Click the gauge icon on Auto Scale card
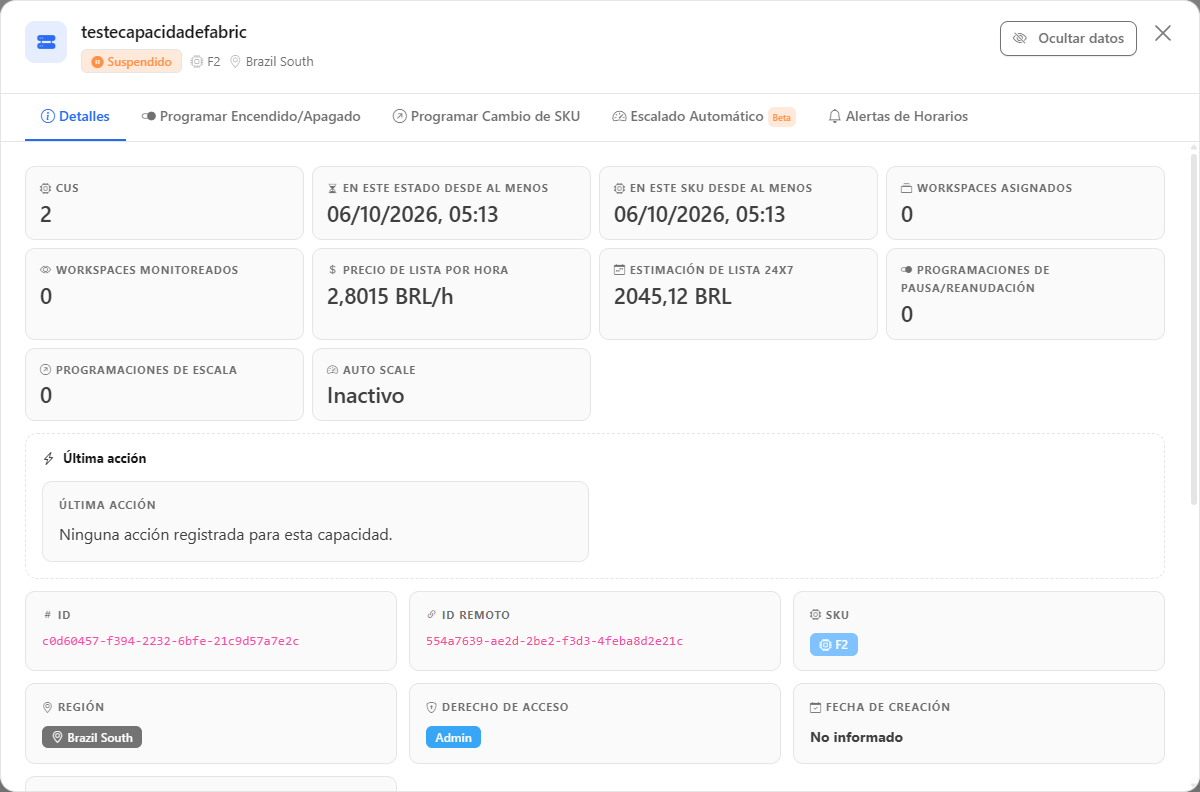1200x792 pixels. click(333, 370)
